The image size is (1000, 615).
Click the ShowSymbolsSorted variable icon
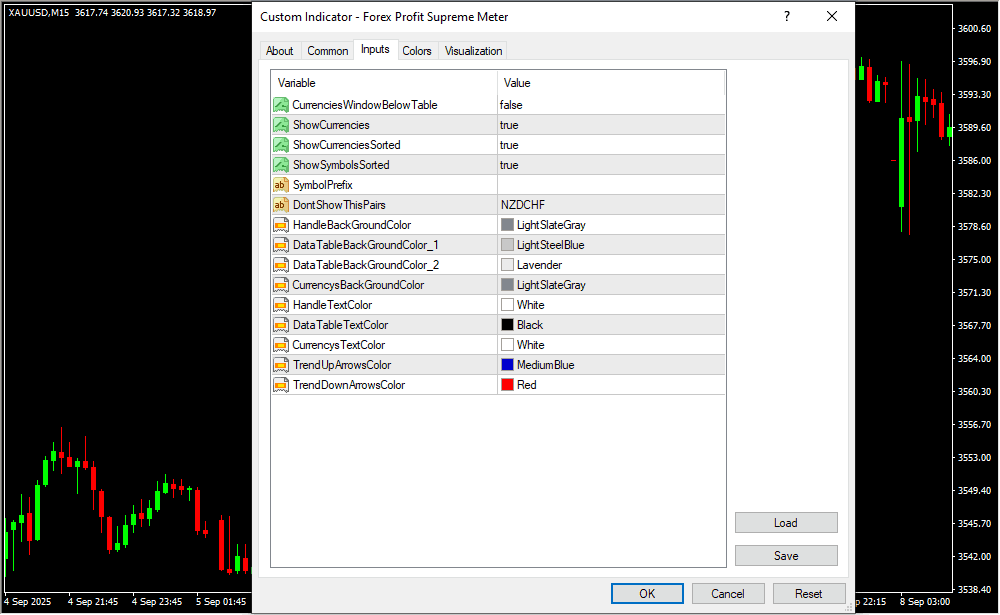pos(280,165)
